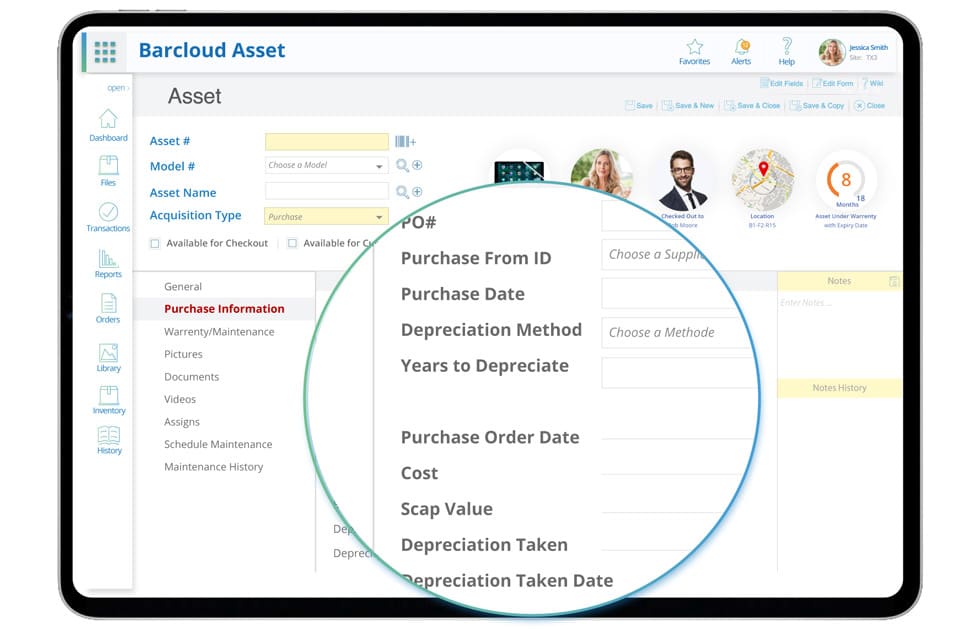Viewport: 977px width, 629px height.
Task: Open the Acquisition Type dropdown
Action: click(326, 216)
